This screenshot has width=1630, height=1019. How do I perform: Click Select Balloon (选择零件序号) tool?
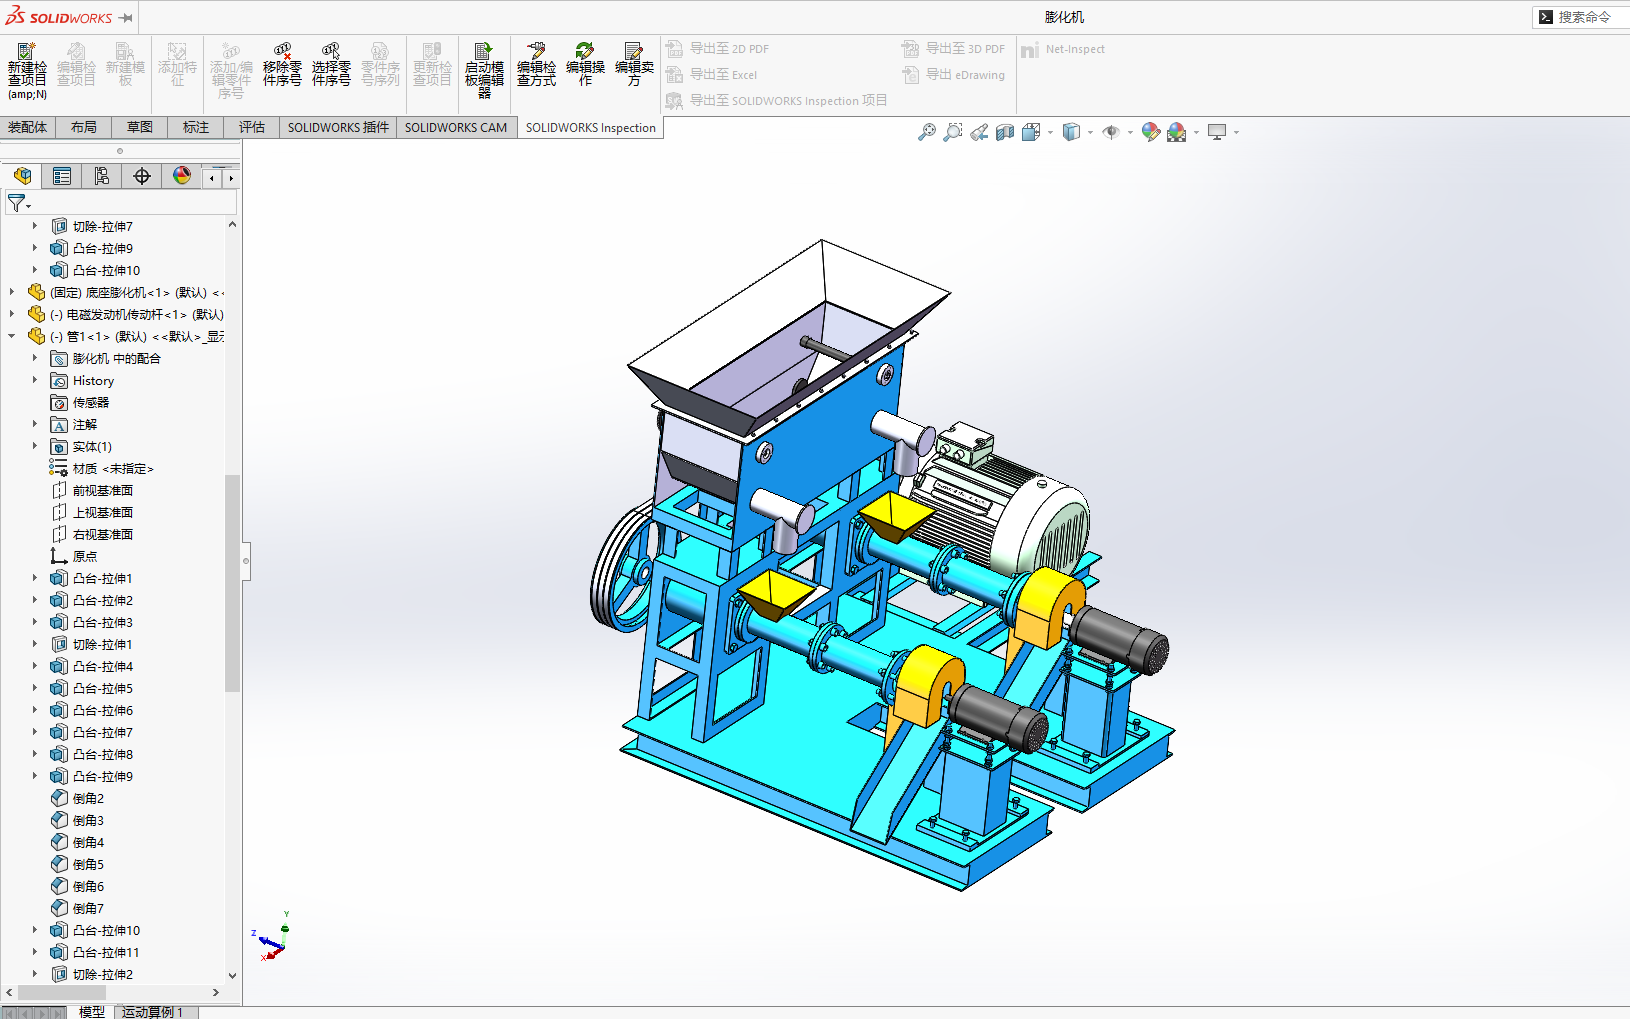pyautogui.click(x=331, y=65)
